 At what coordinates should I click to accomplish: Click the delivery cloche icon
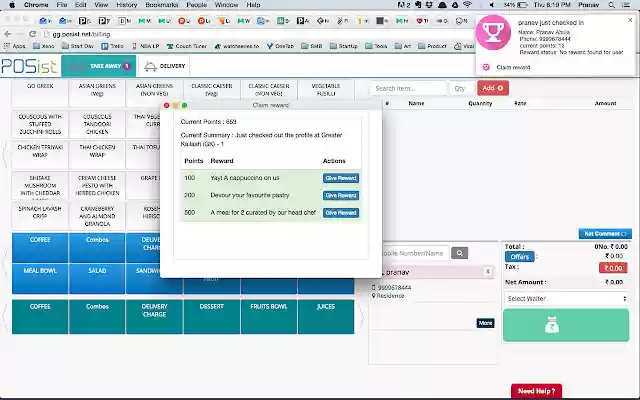click(x=150, y=66)
